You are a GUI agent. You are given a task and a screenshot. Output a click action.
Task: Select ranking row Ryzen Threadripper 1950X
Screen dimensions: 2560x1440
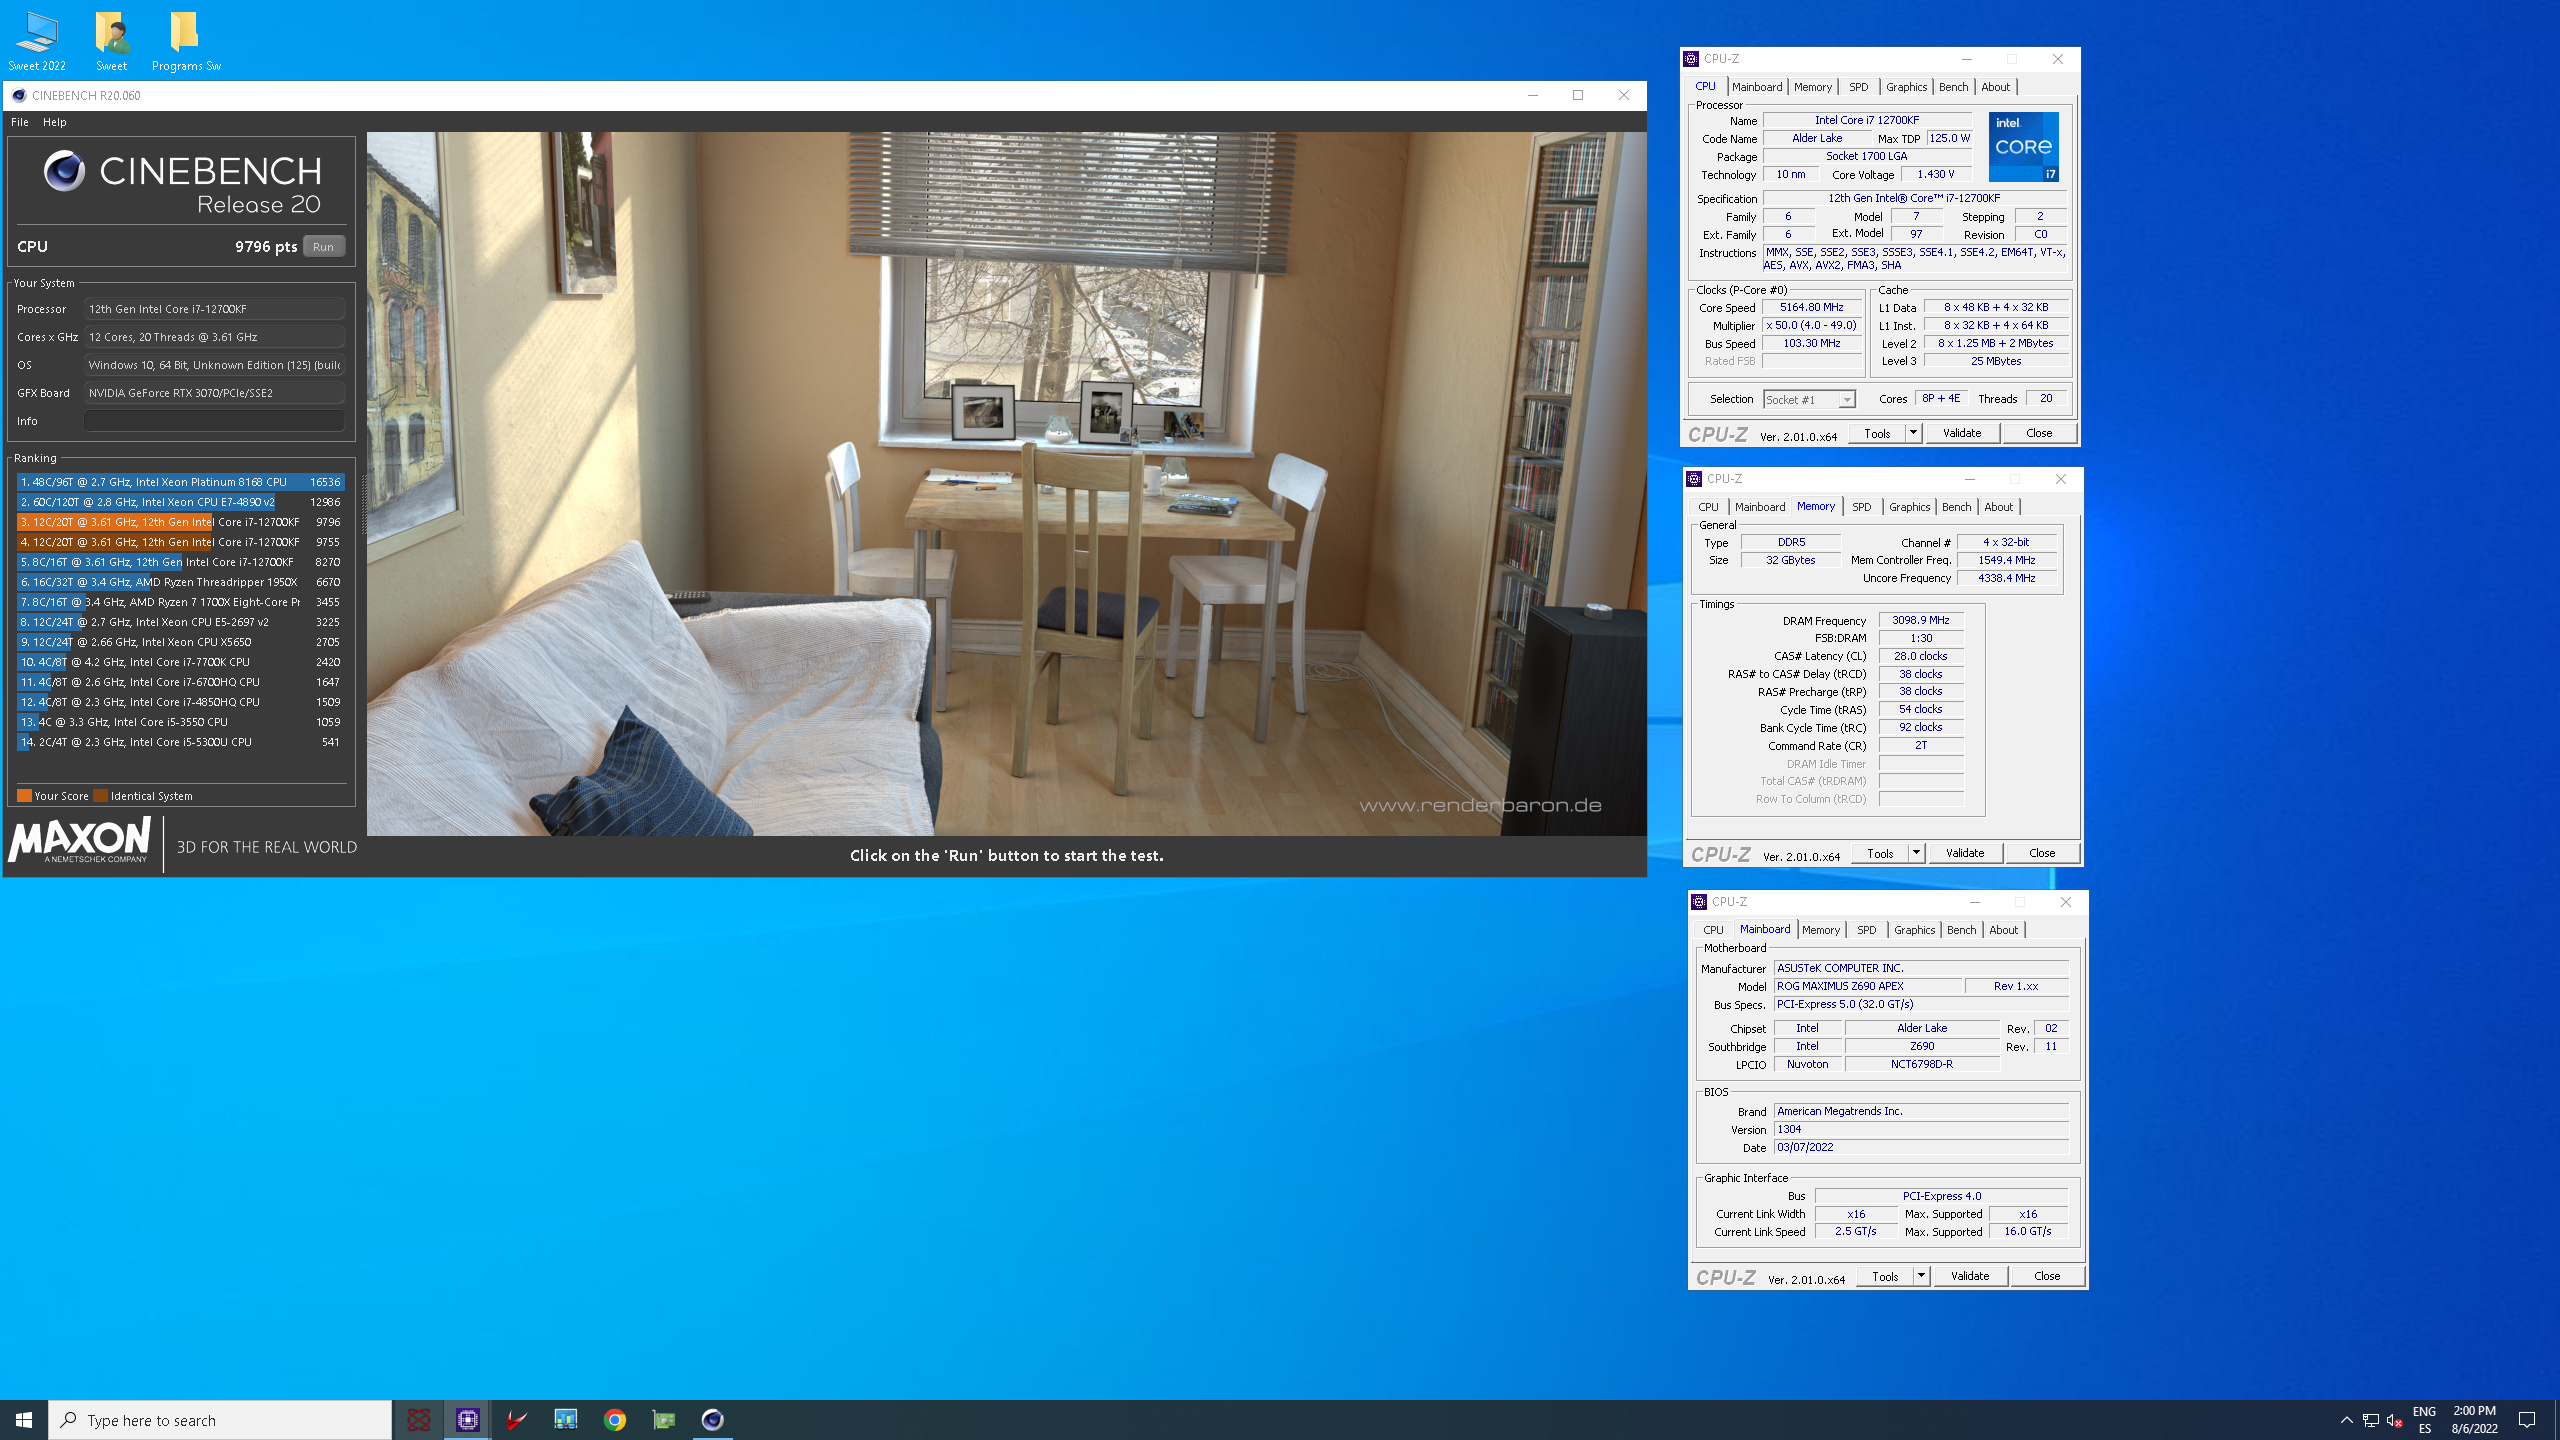(x=180, y=582)
